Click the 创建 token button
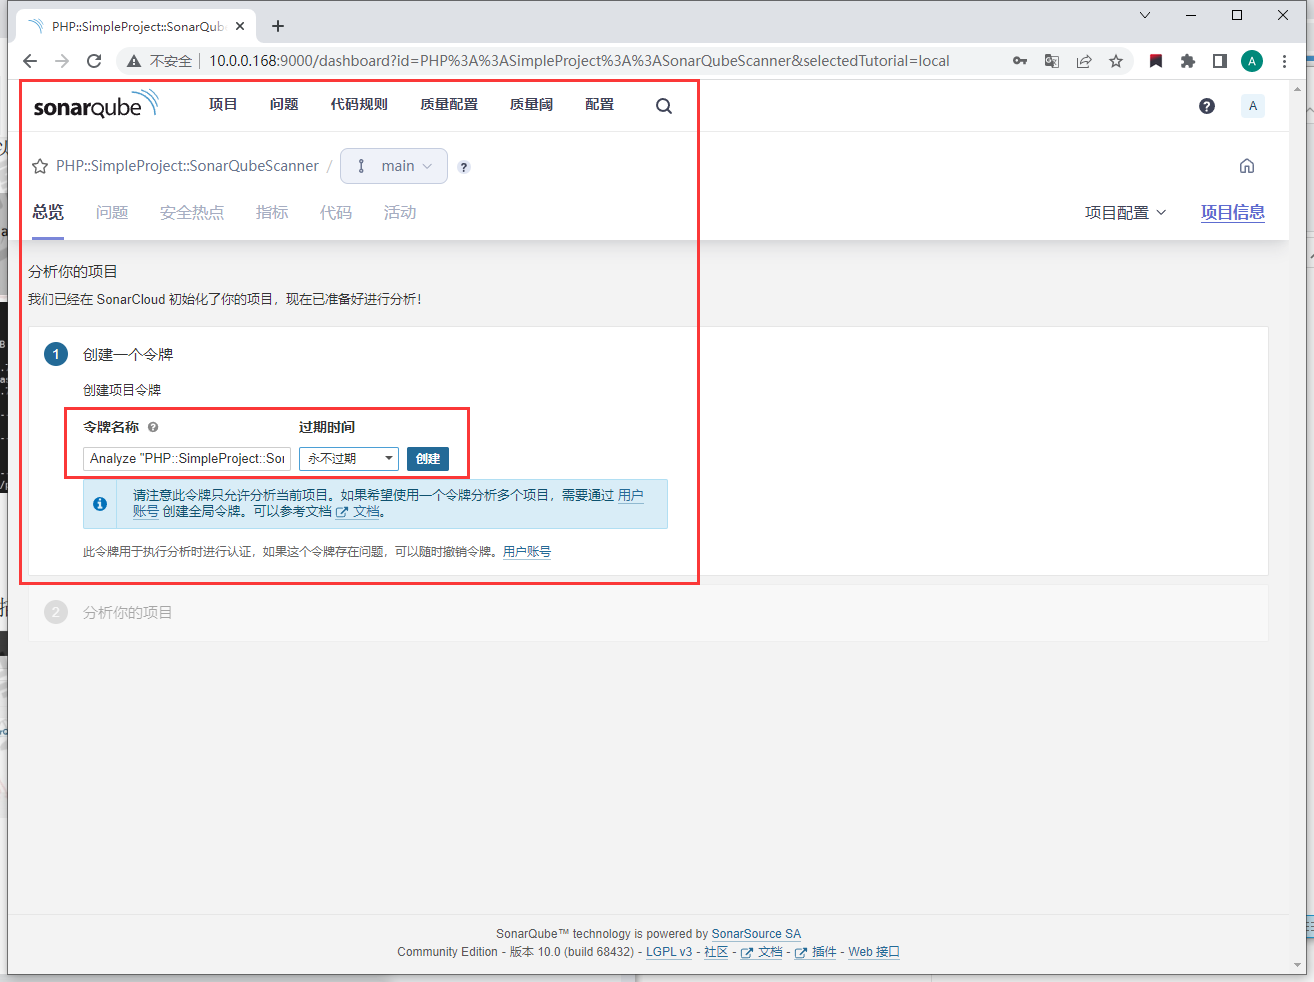 coord(428,458)
